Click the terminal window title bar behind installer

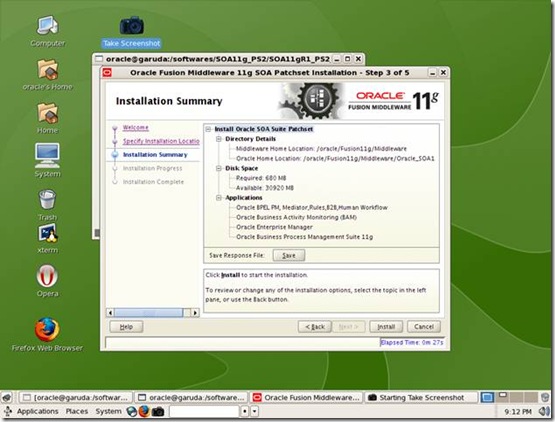tap(229, 59)
